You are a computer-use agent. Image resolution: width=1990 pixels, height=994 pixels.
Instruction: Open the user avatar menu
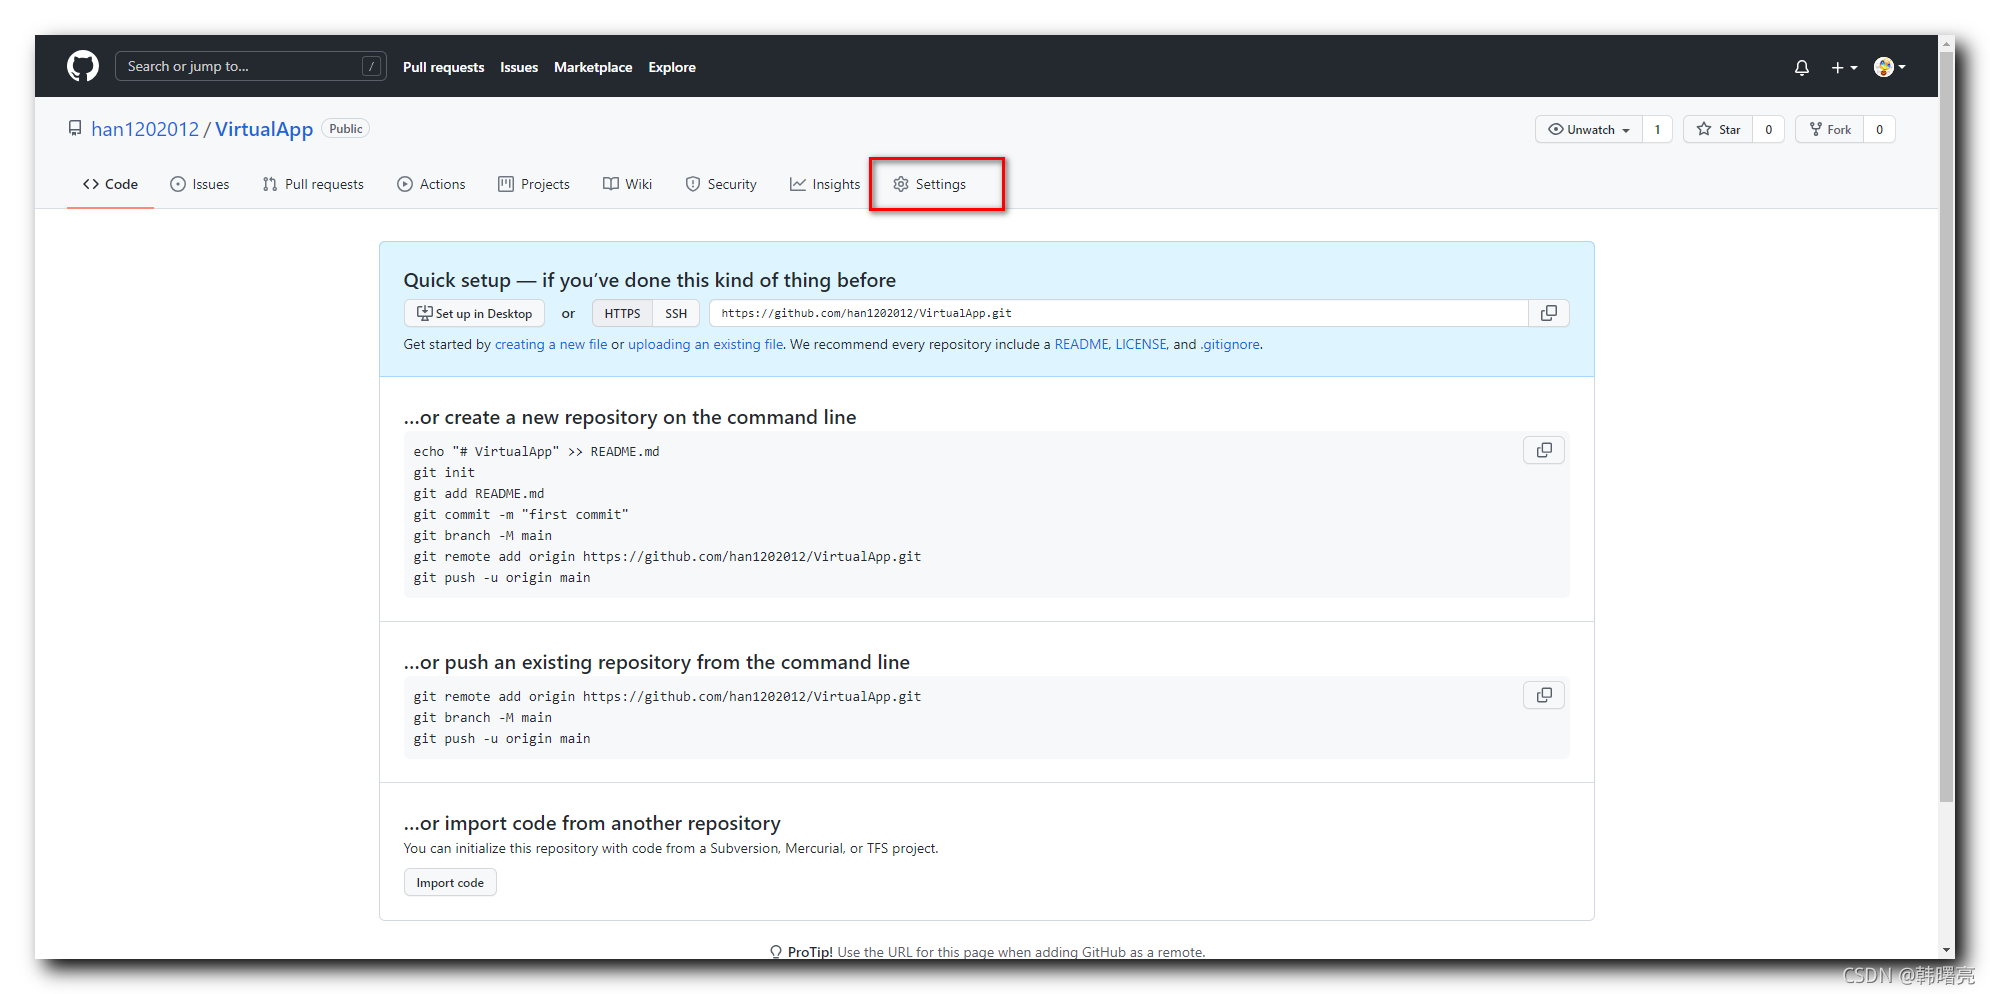[1889, 67]
